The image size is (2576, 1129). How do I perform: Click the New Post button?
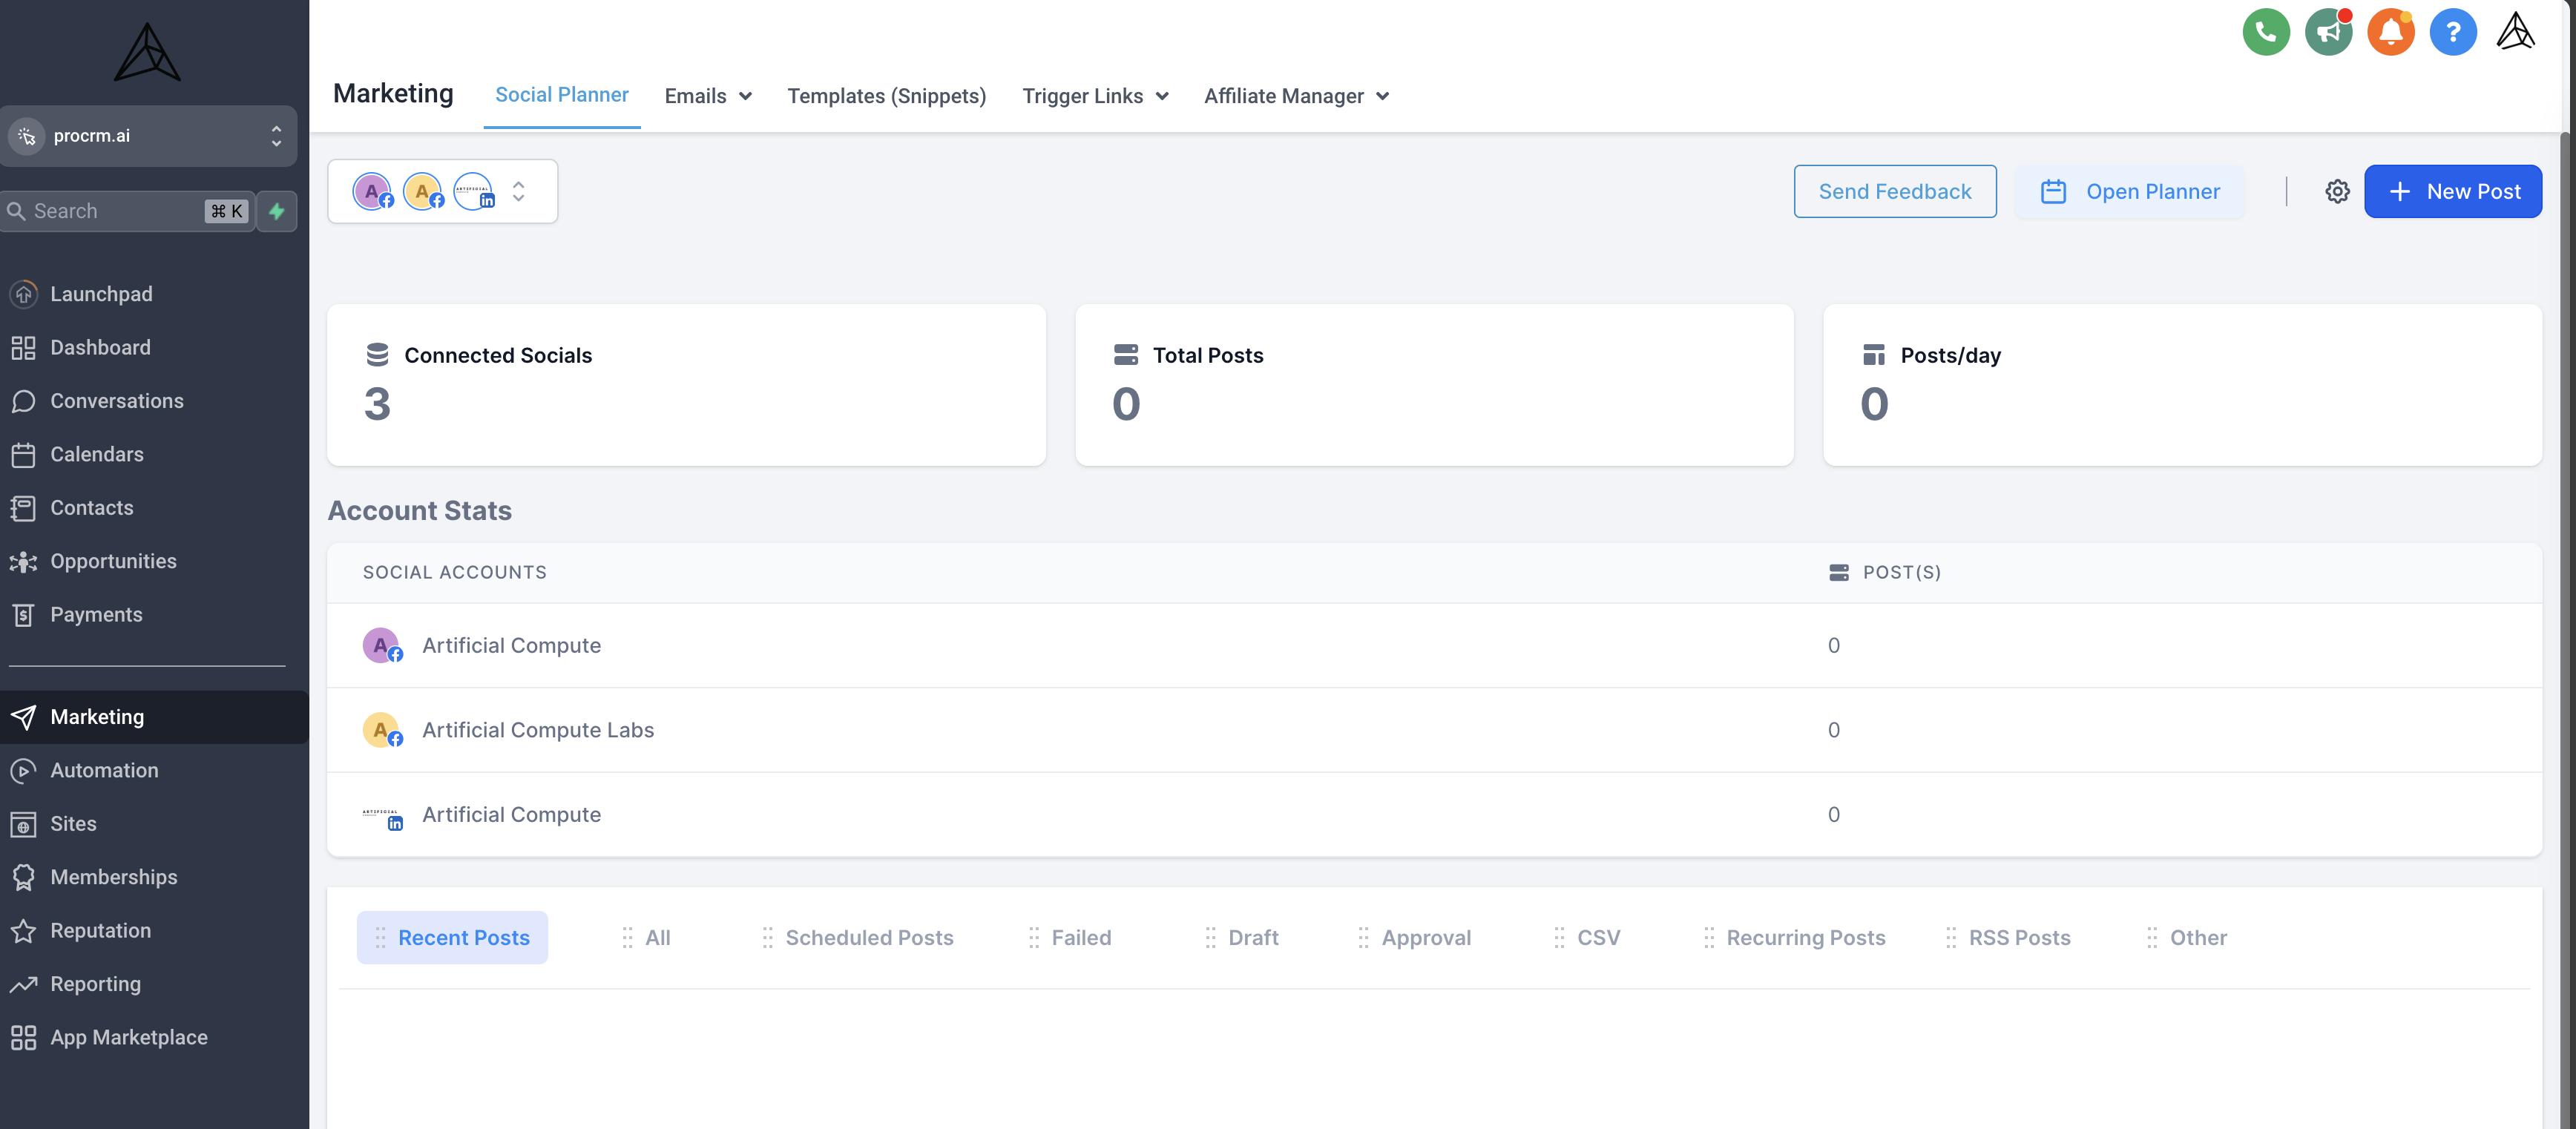pos(2452,191)
